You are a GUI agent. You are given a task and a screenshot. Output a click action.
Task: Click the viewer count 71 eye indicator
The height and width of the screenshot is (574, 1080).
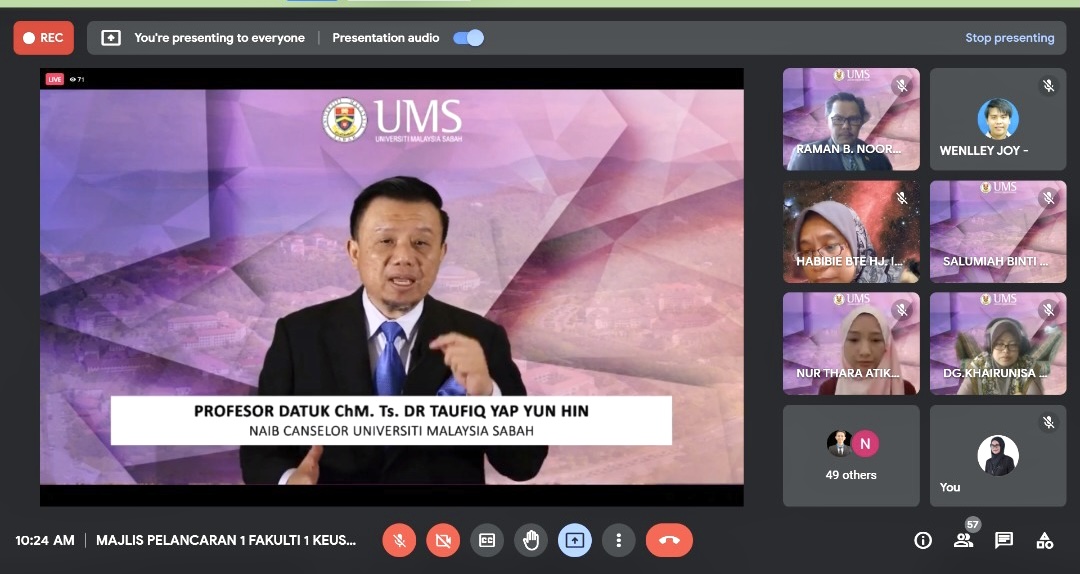pyautogui.click(x=76, y=79)
